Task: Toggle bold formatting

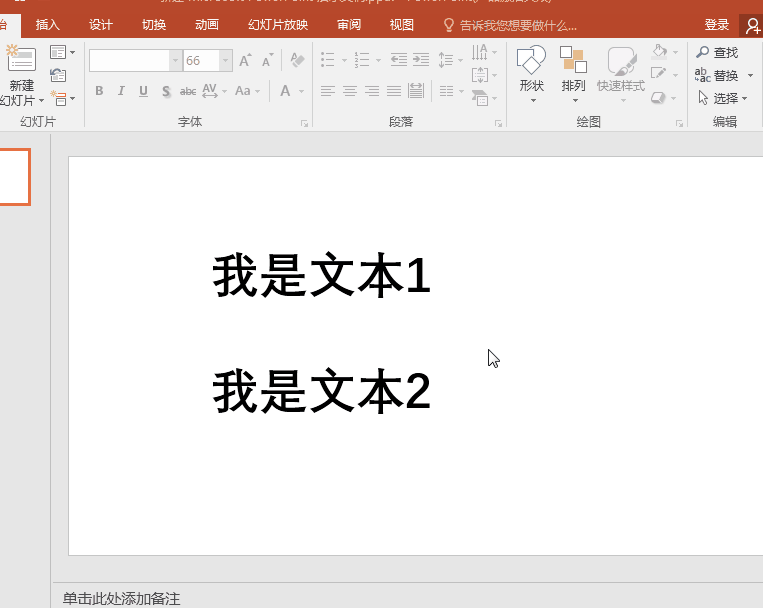Action: coord(99,91)
